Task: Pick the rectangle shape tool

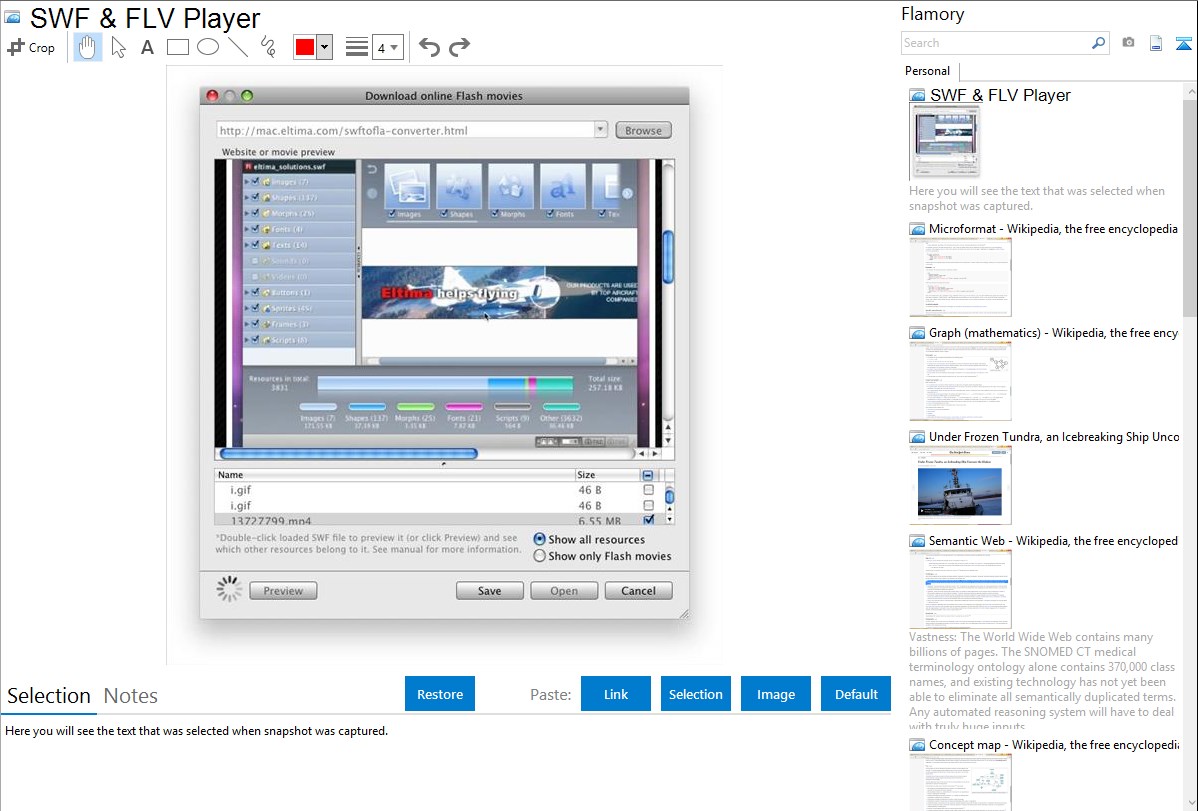Action: [x=177, y=47]
